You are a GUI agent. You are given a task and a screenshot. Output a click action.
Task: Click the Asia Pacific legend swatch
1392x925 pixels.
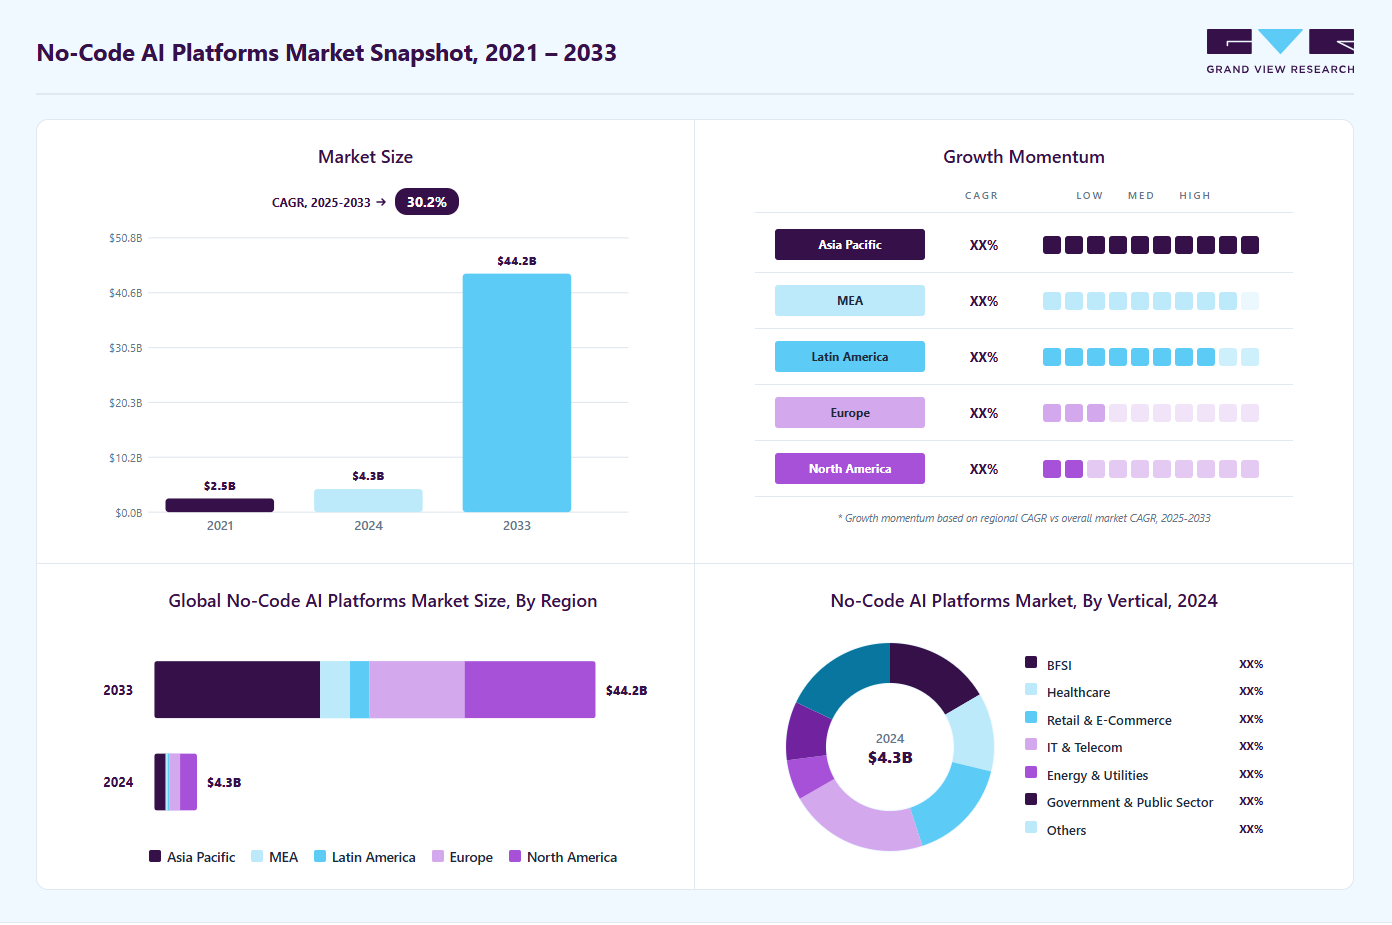pos(155,856)
